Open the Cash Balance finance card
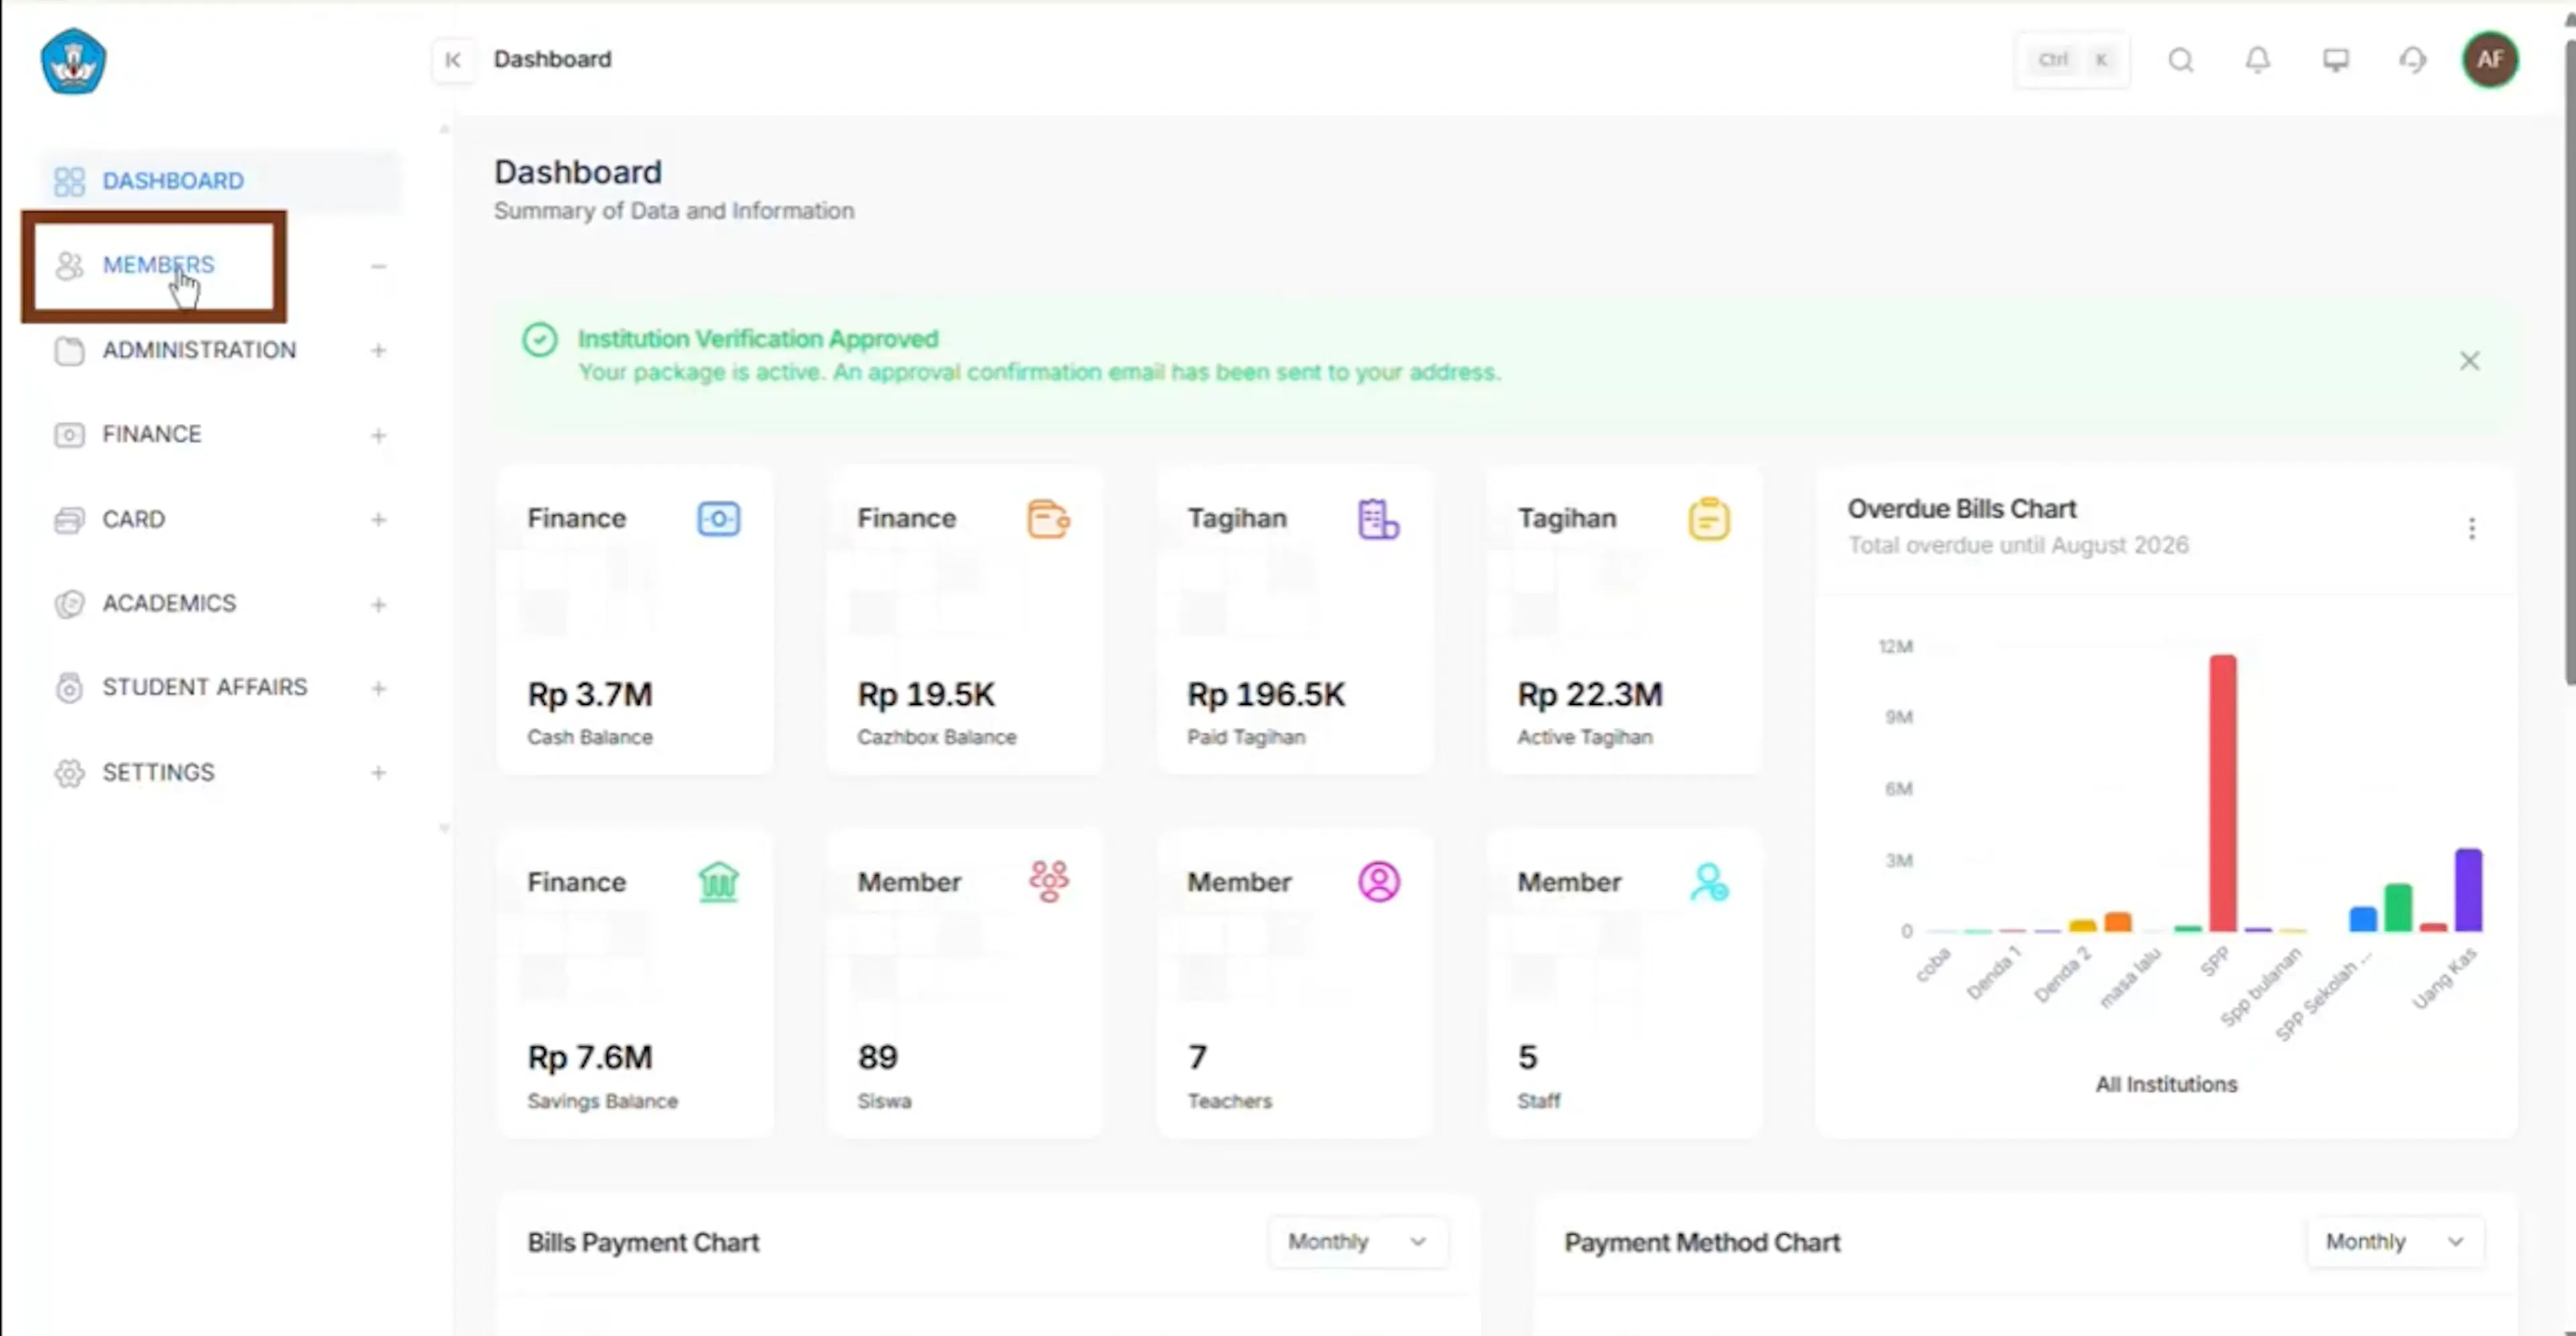Viewport: 2576px width, 1336px height. (635, 620)
